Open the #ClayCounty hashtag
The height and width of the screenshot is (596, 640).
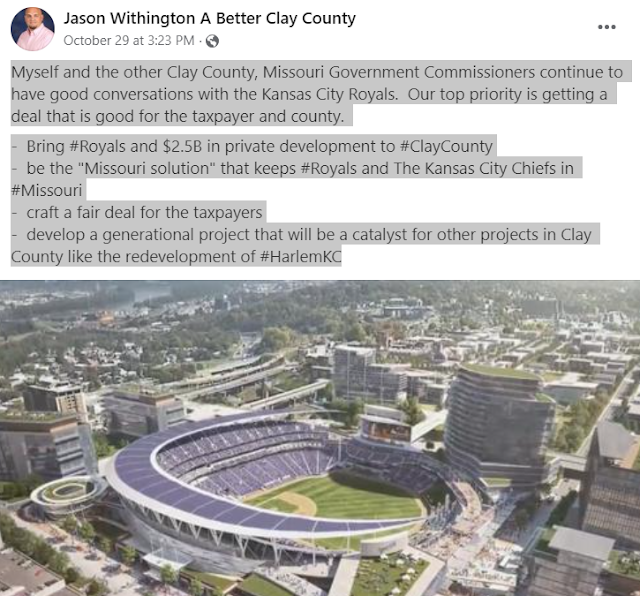[446, 146]
